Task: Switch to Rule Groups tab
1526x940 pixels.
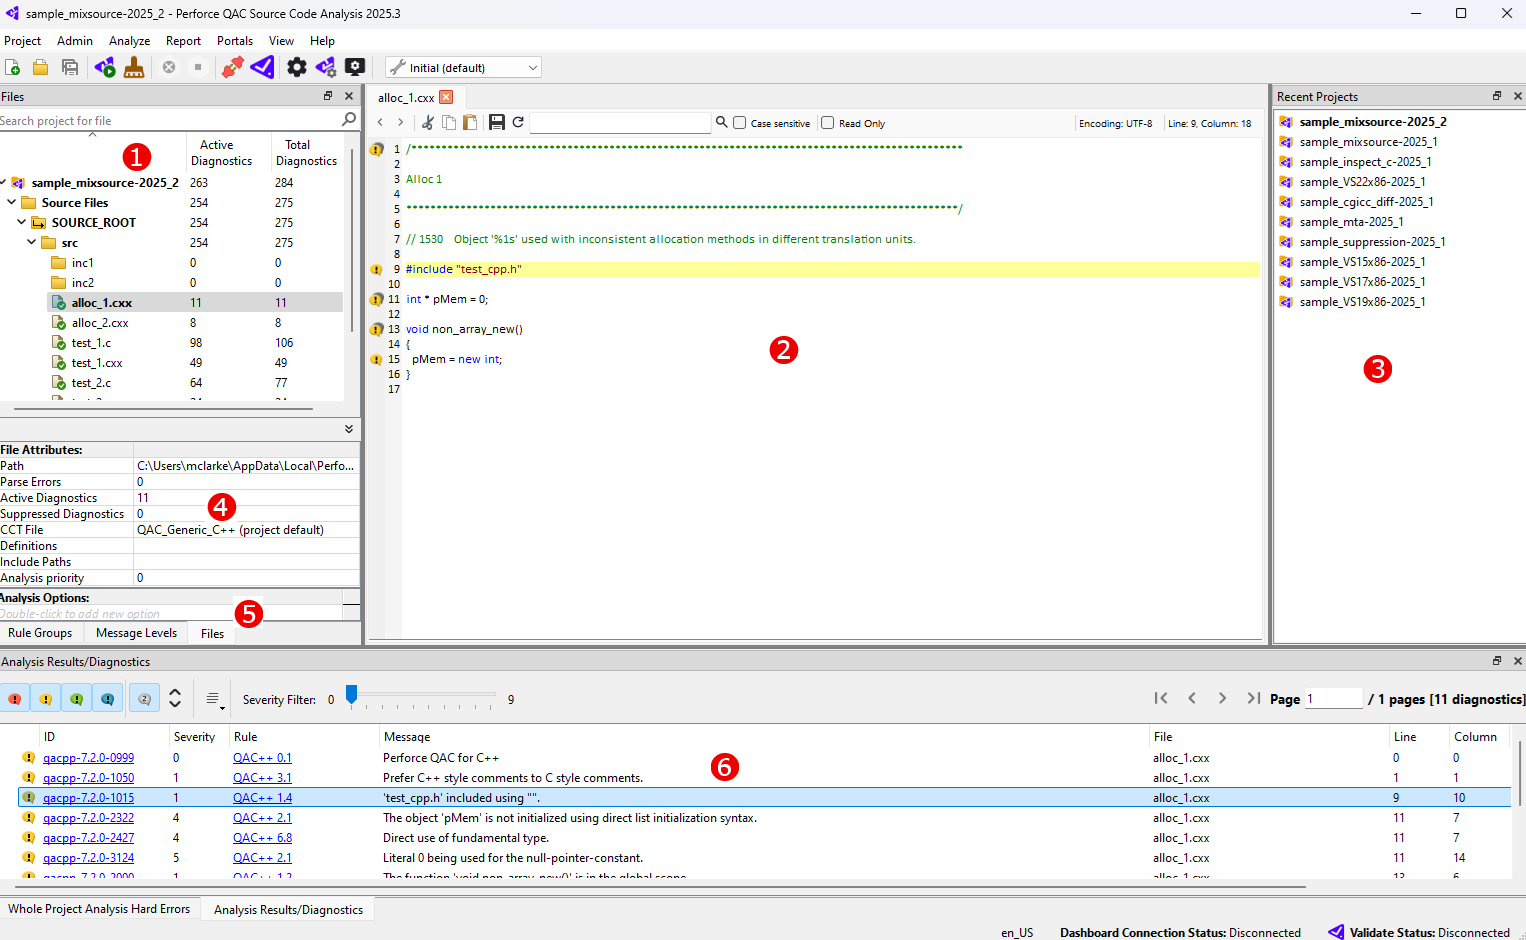Action: (40, 633)
